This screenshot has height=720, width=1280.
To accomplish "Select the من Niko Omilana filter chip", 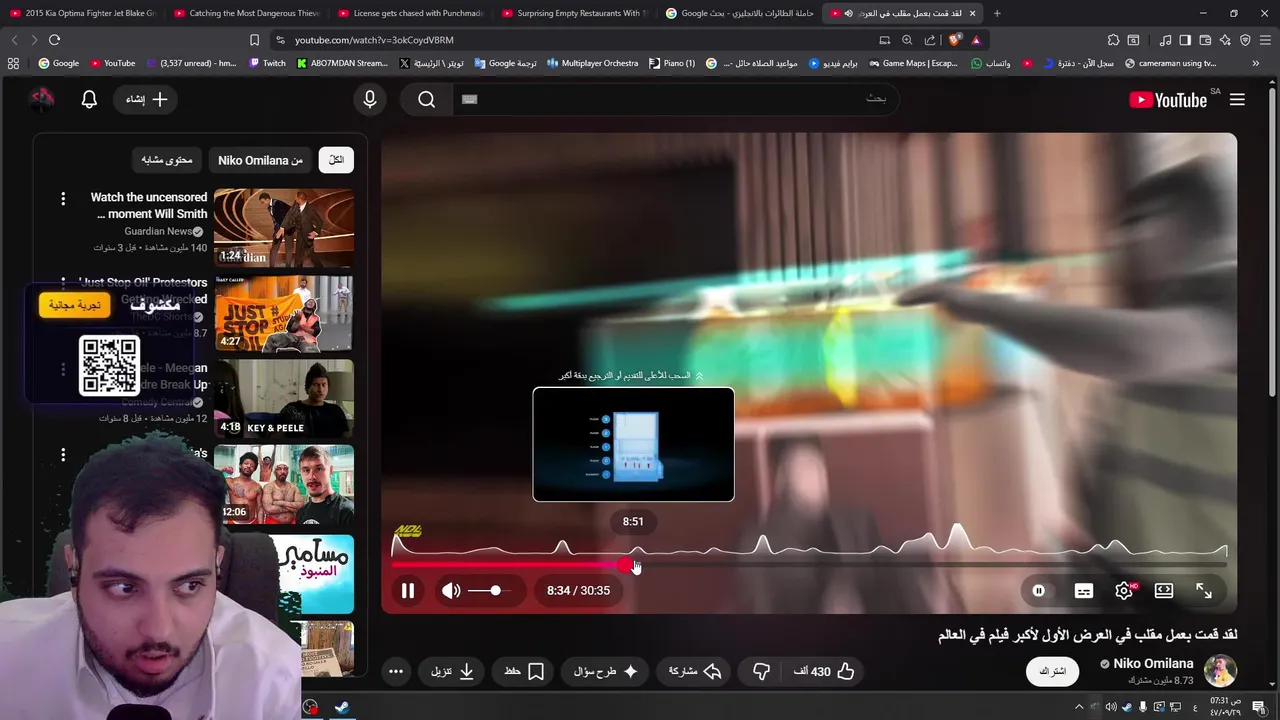I will pyautogui.click(x=260, y=160).
